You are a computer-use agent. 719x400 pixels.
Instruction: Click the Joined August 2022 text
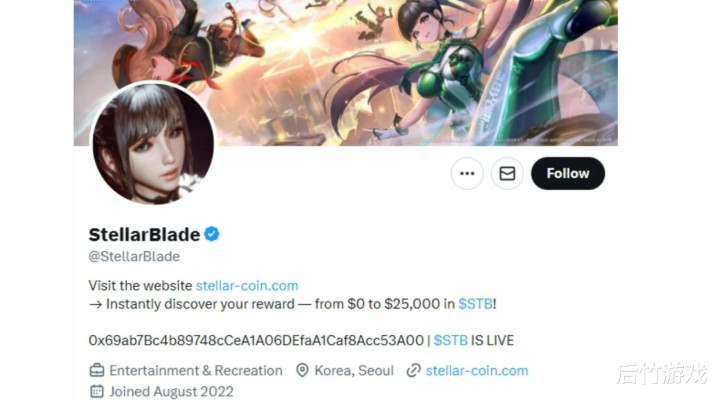pyautogui.click(x=171, y=392)
